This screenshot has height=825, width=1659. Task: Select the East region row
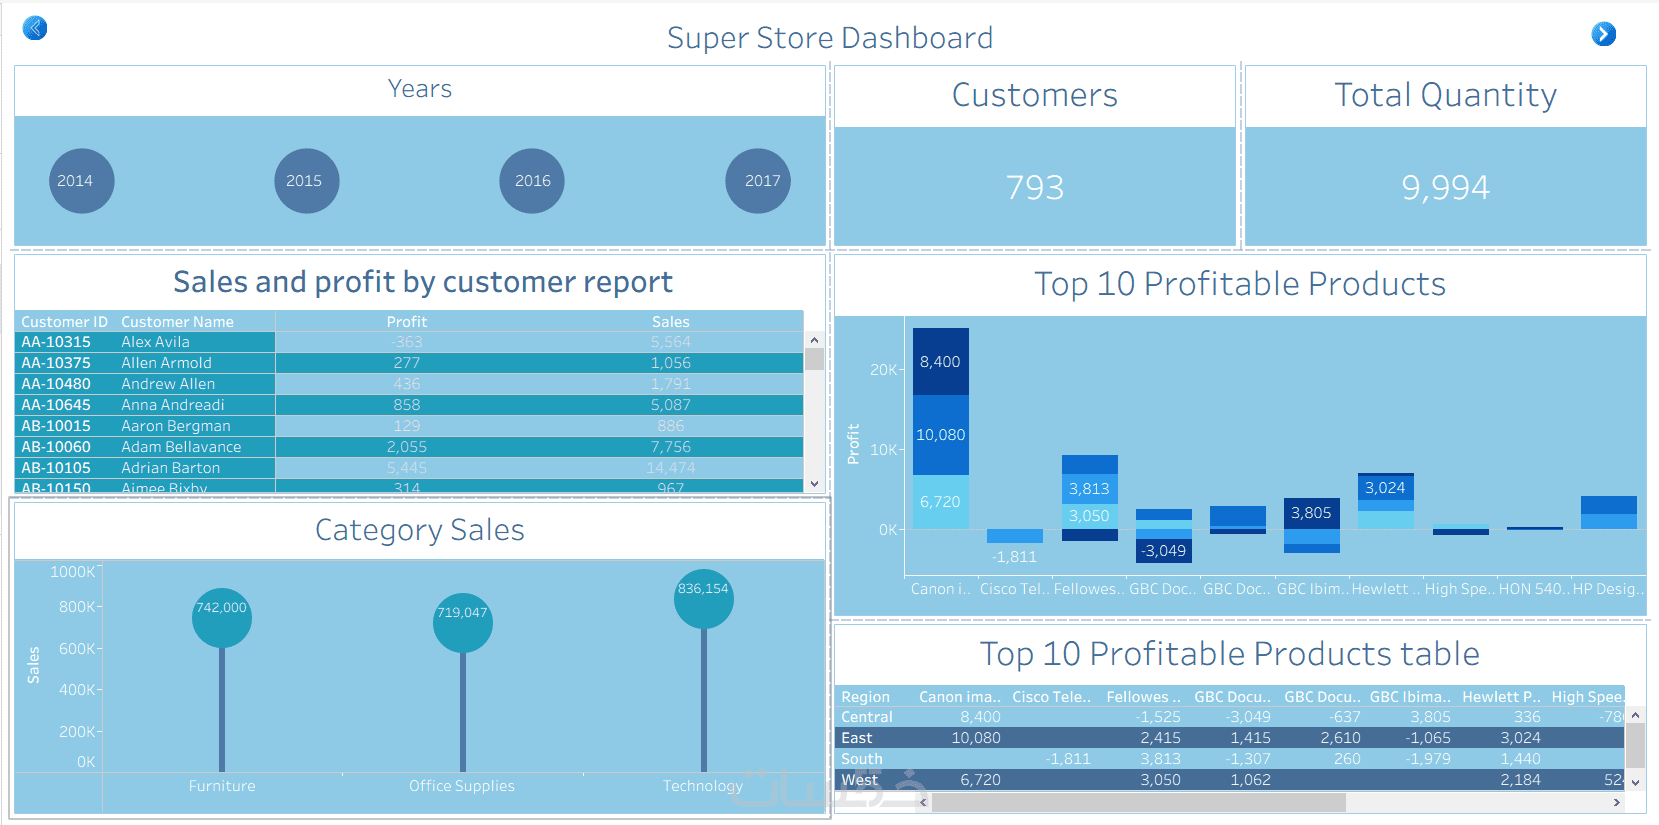click(1229, 738)
